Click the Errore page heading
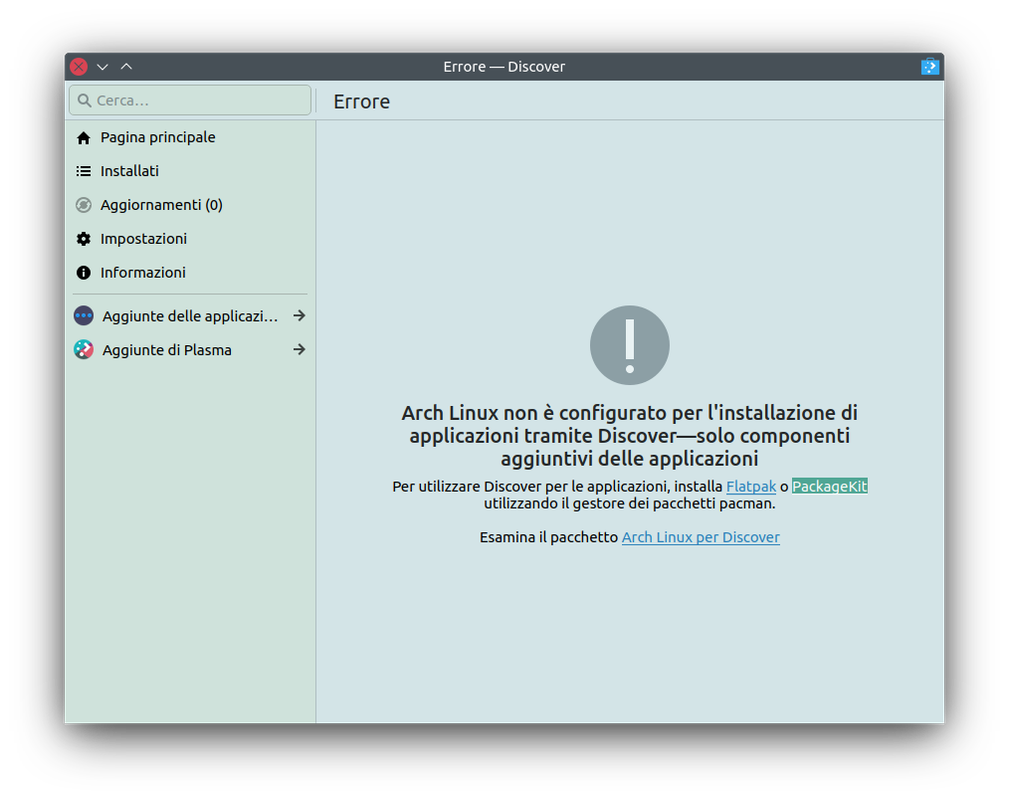Image resolution: width=1009 pixels, height=800 pixels. coord(362,102)
